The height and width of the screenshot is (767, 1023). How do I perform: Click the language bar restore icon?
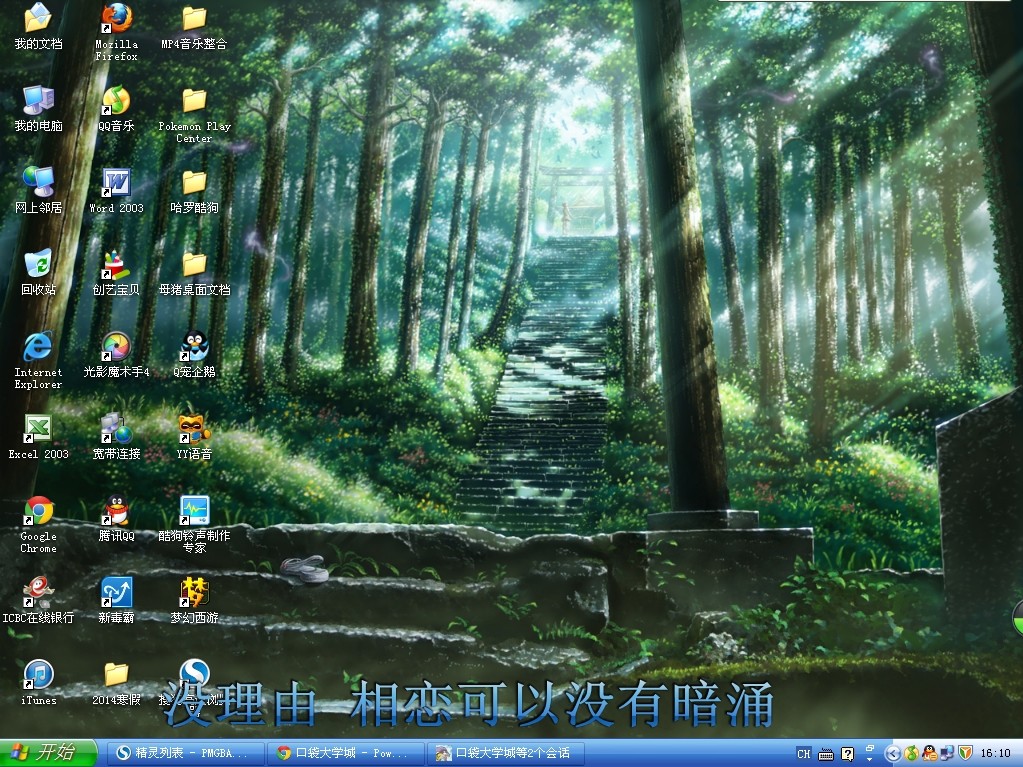(x=870, y=749)
